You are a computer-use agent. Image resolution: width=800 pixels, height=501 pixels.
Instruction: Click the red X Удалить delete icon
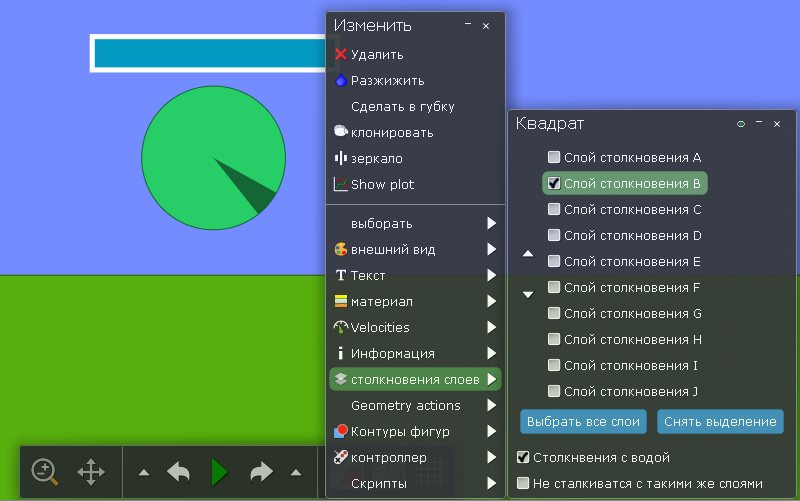340,55
